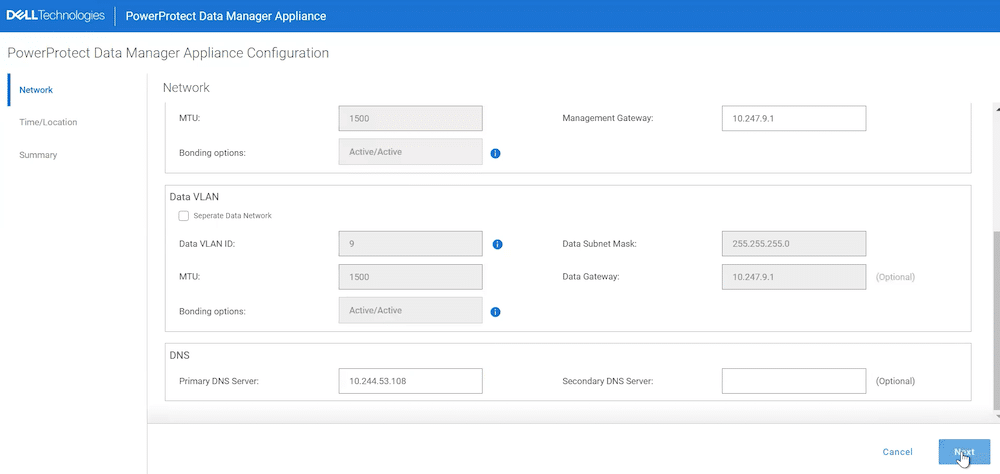Open the management Bonding options Active/Active box
Image resolution: width=1000 pixels, height=474 pixels.
[x=411, y=152]
